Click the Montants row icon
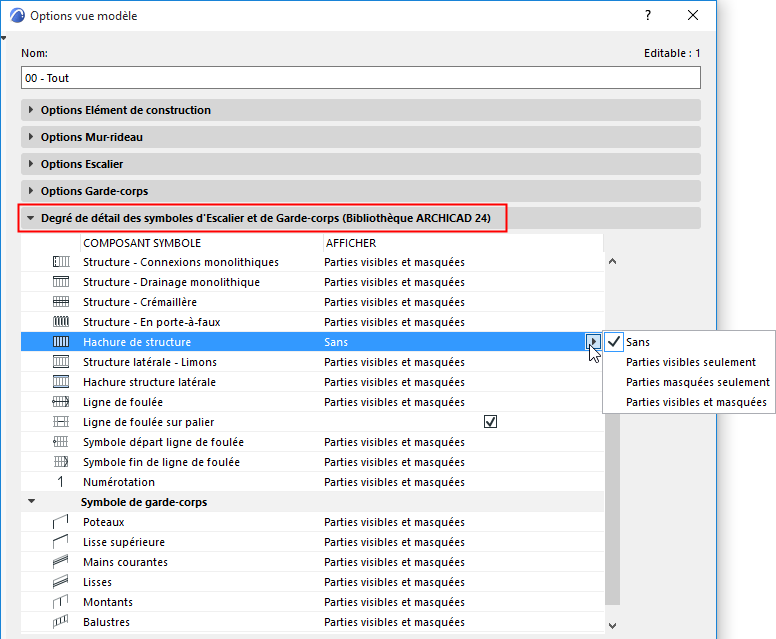Viewport: 776px width, 639px height. point(61,602)
